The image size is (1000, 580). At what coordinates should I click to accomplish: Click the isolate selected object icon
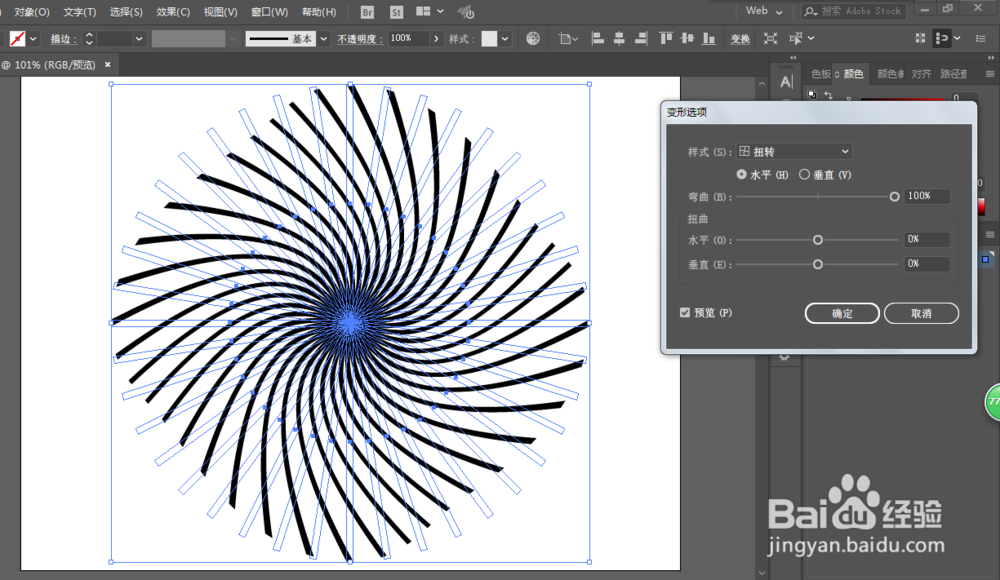point(770,39)
